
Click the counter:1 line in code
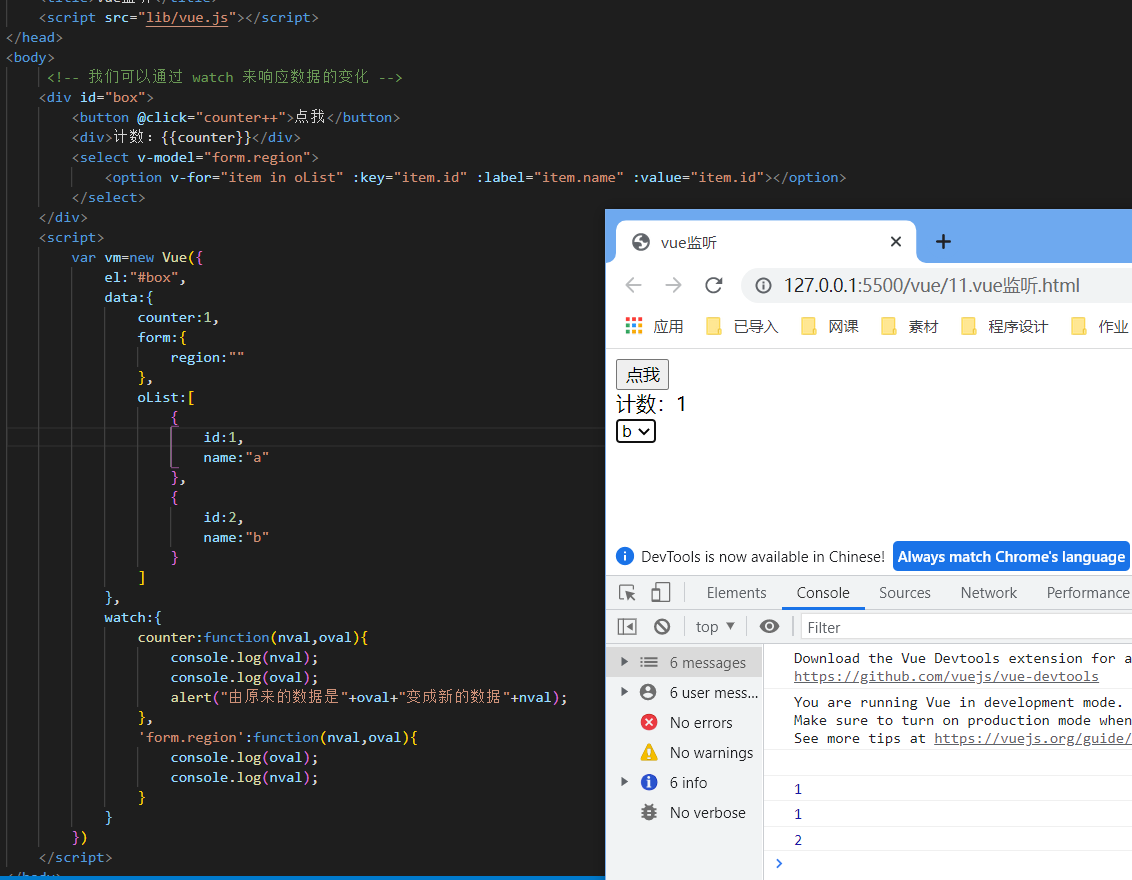[178, 318]
